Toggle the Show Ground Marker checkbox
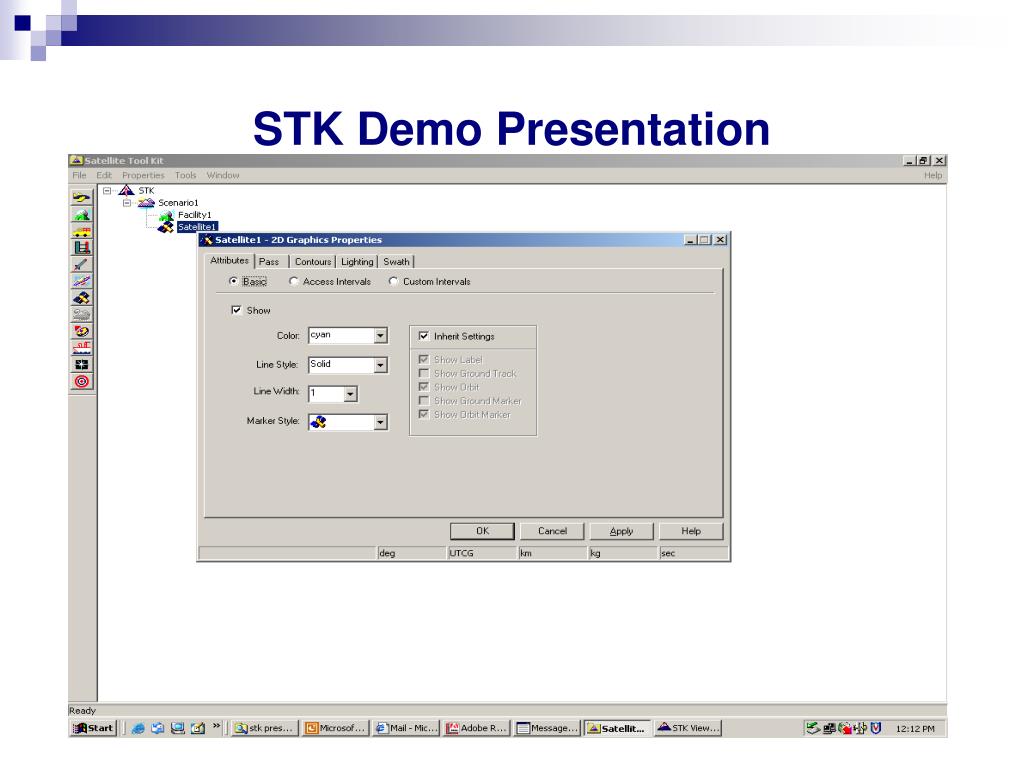The height and width of the screenshot is (768, 1024). coord(424,400)
